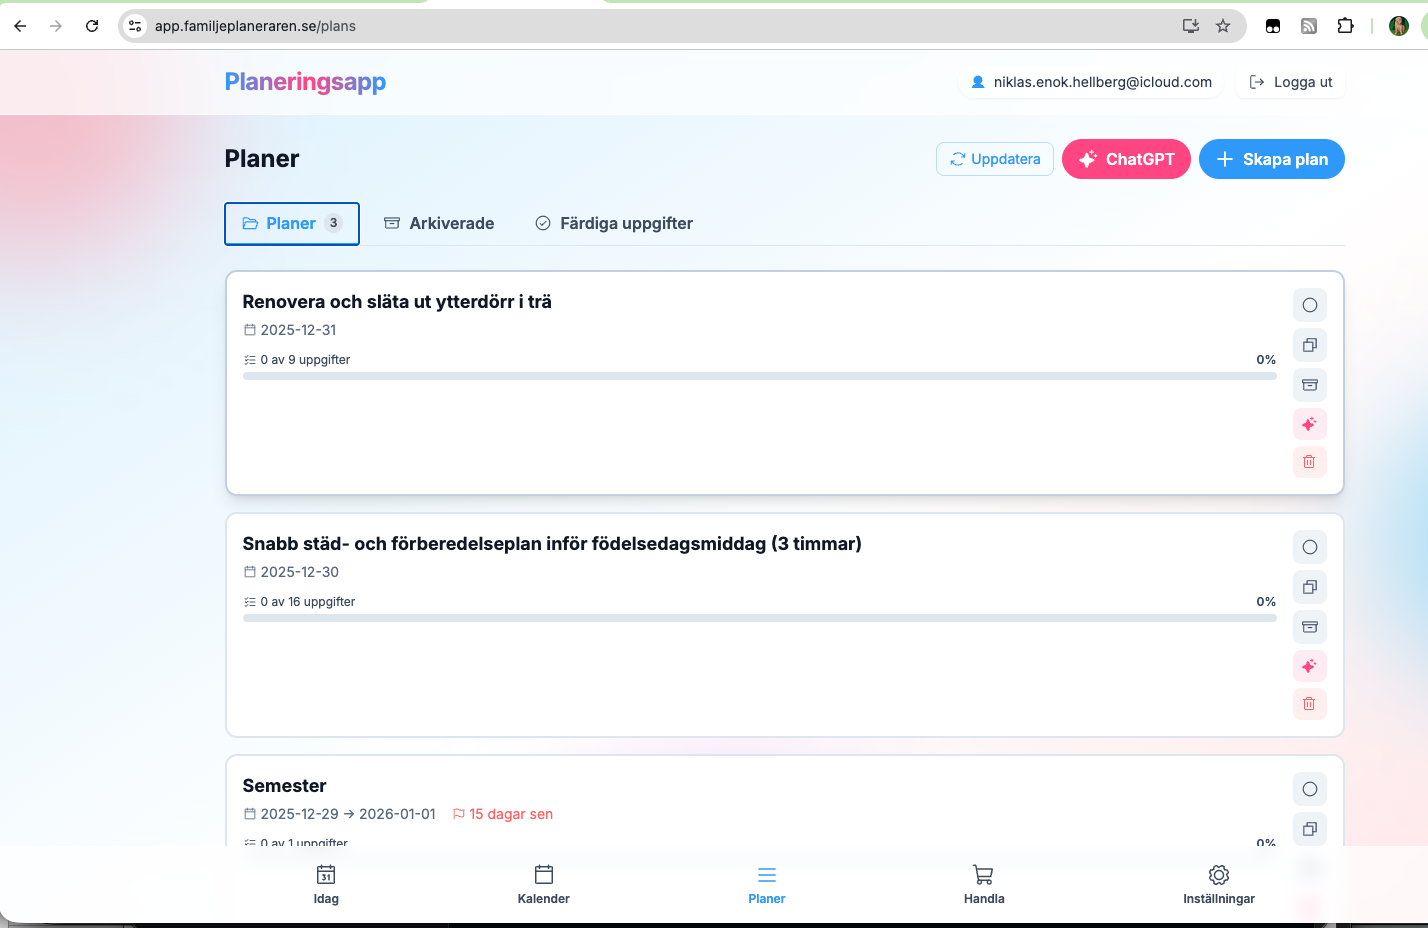Click AI sparkle icon on Snabb städ plan
1428x928 pixels.
coord(1309,666)
